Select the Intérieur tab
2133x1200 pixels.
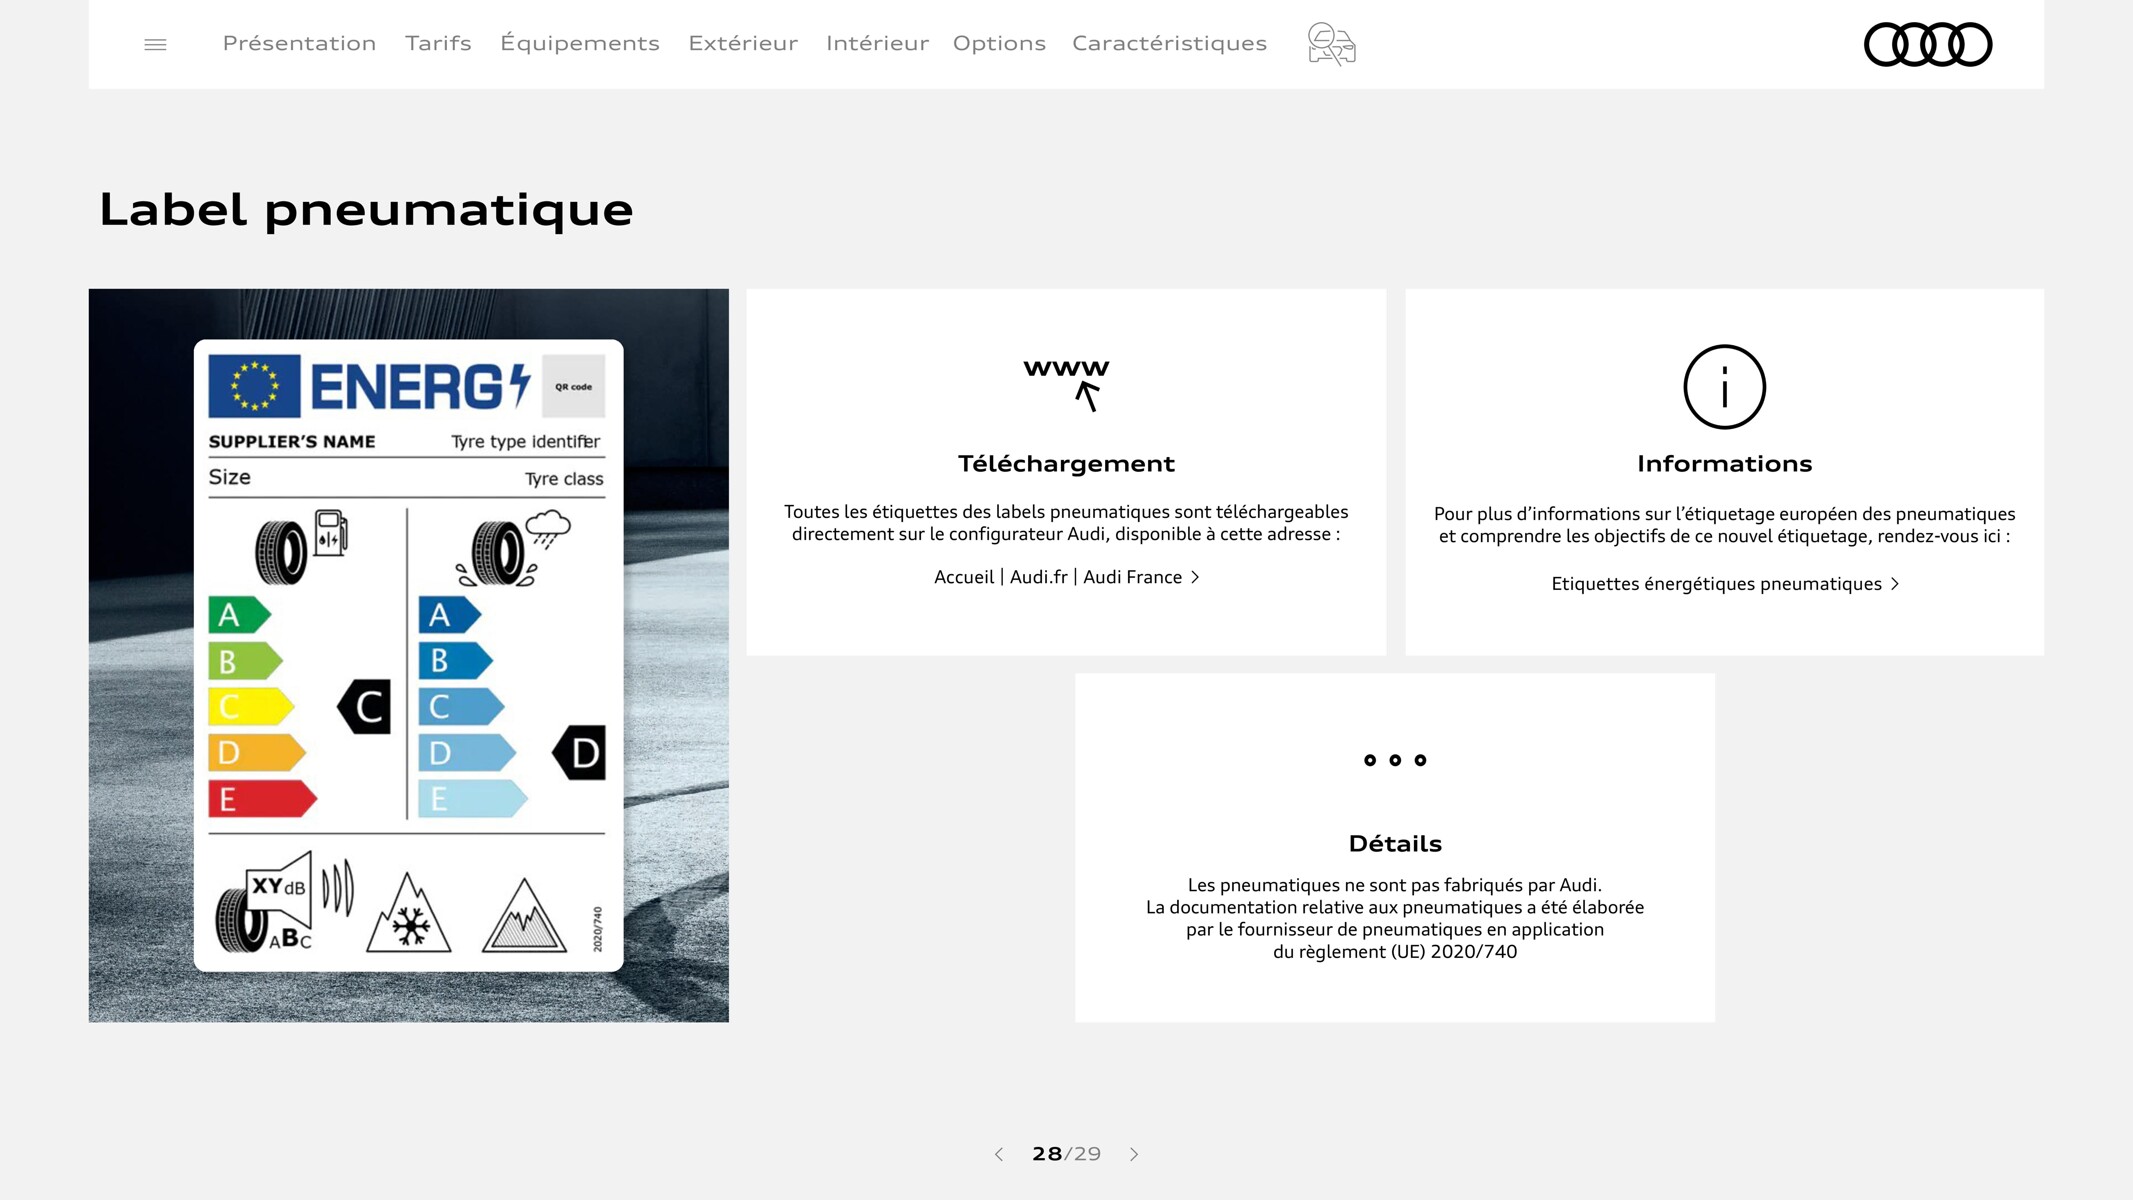[x=877, y=43]
